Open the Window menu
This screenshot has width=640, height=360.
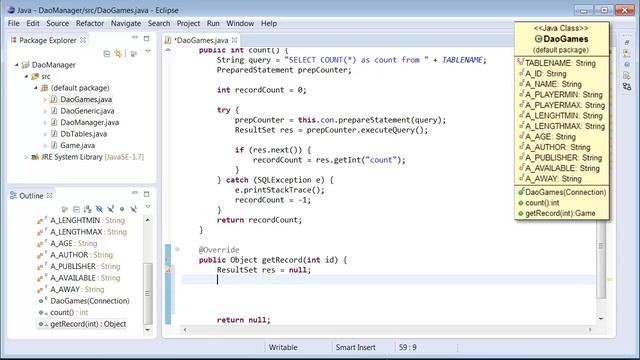coord(240,23)
